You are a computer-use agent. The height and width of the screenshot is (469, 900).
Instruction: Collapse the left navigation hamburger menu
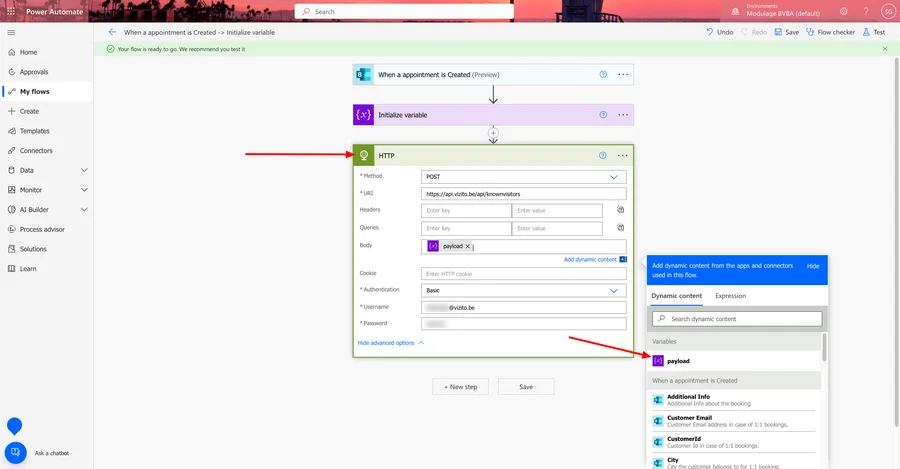pyautogui.click(x=11, y=33)
